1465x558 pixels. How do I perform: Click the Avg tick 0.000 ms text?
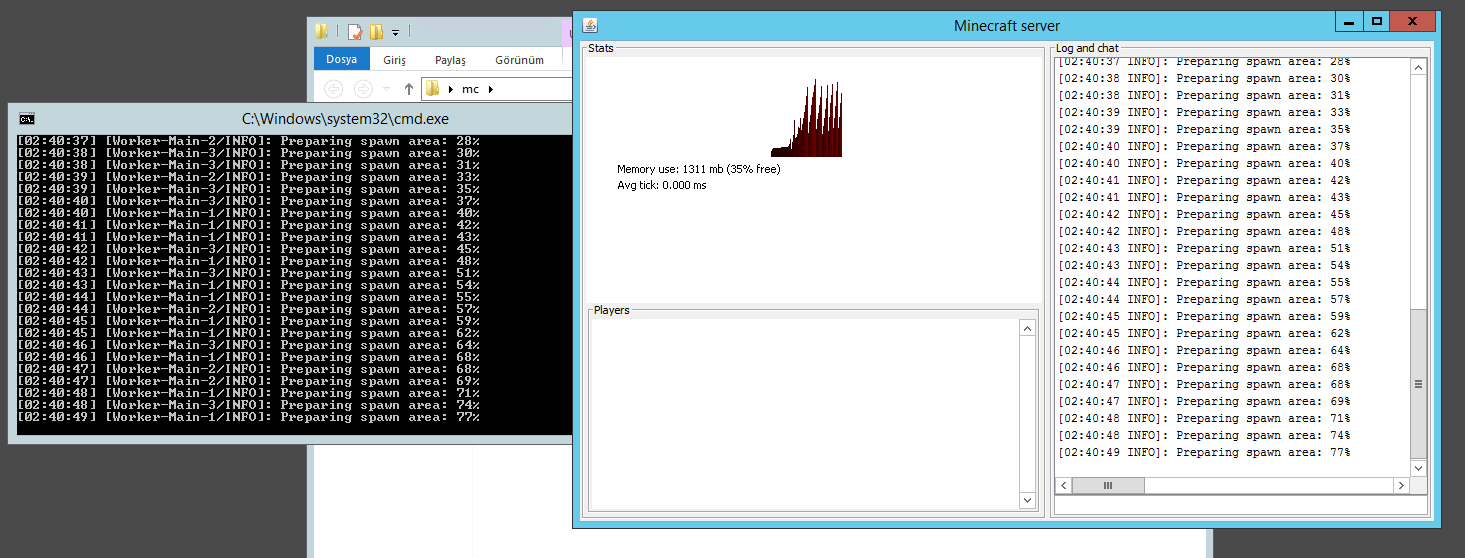tap(661, 185)
